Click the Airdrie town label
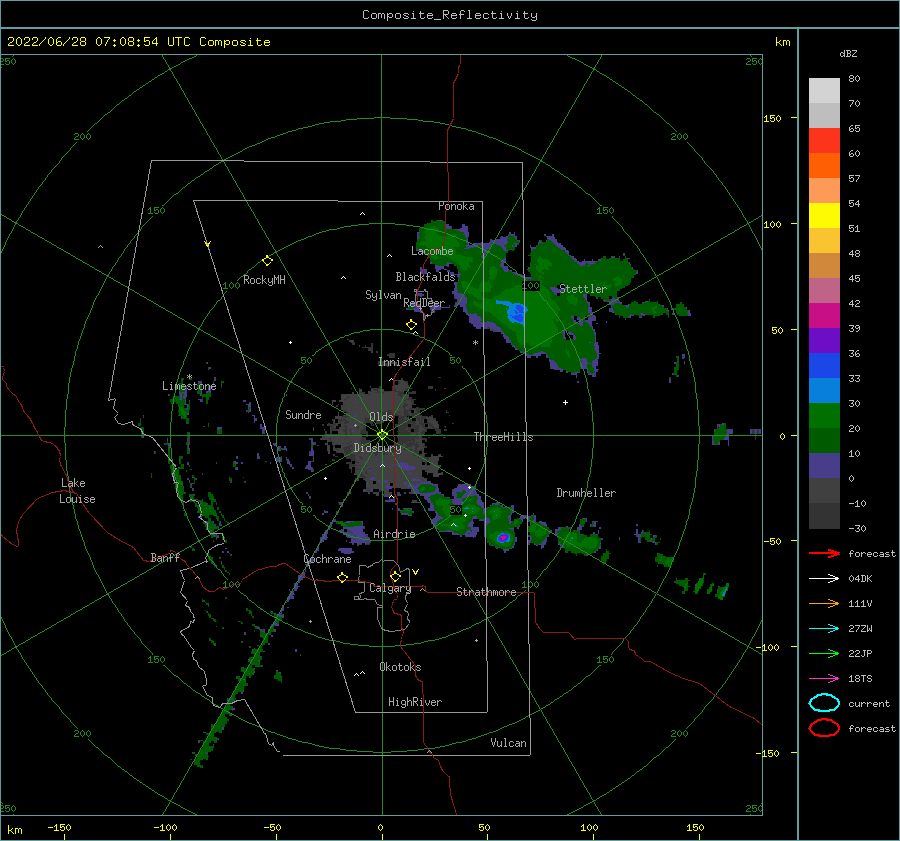900x841 pixels. pyautogui.click(x=394, y=534)
